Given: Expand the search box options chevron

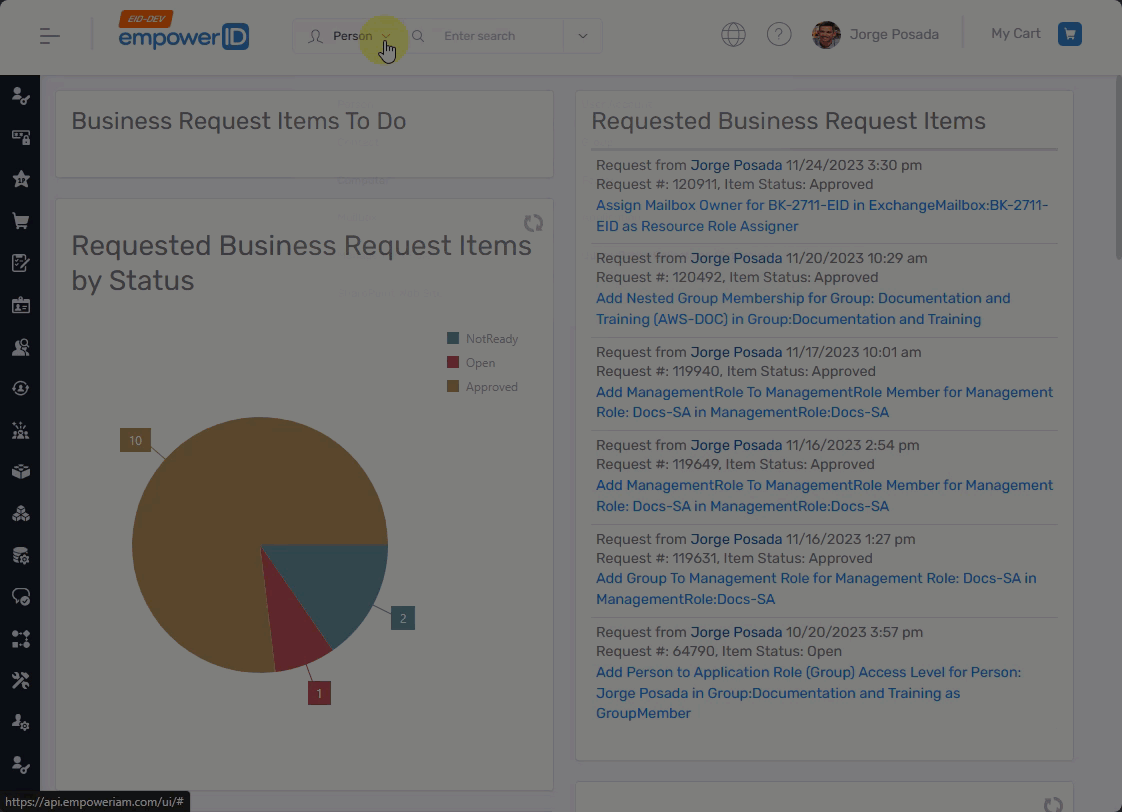Looking at the screenshot, I should (582, 36).
